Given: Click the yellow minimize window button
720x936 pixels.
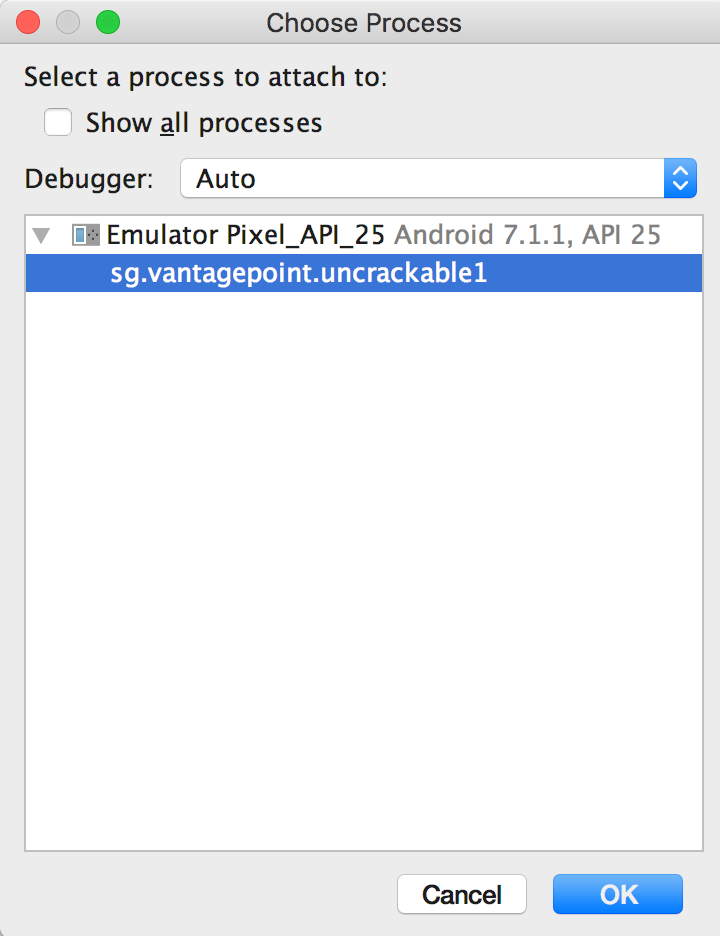Looking at the screenshot, I should coord(68,22).
